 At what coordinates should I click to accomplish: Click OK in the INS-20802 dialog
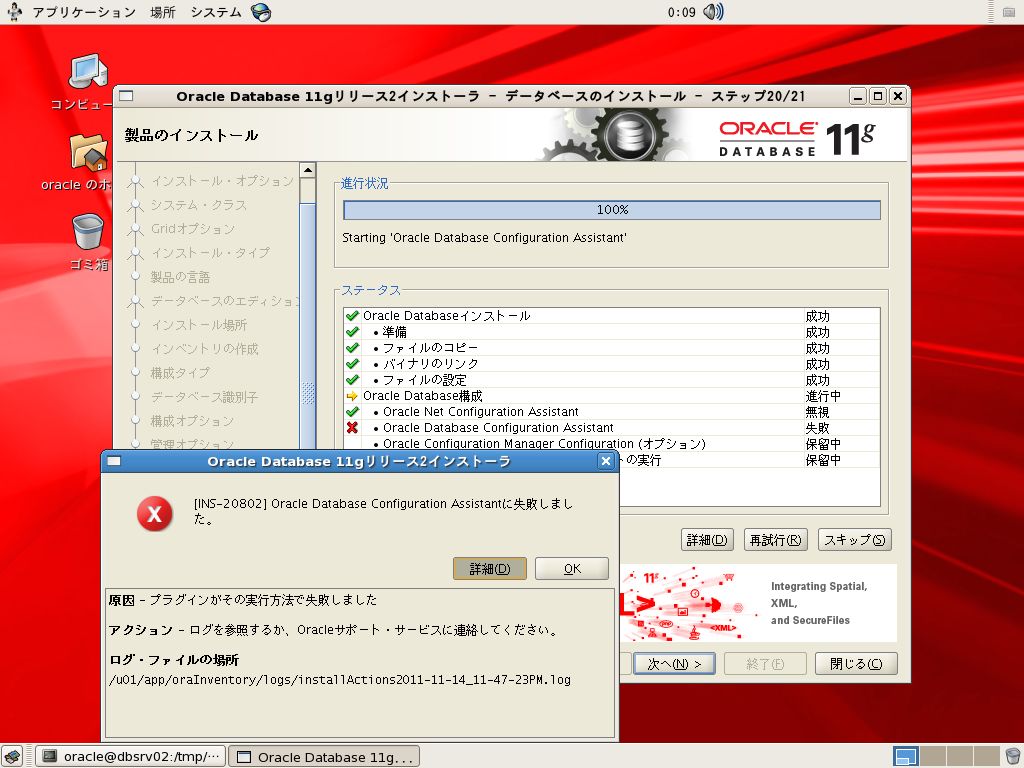click(572, 568)
